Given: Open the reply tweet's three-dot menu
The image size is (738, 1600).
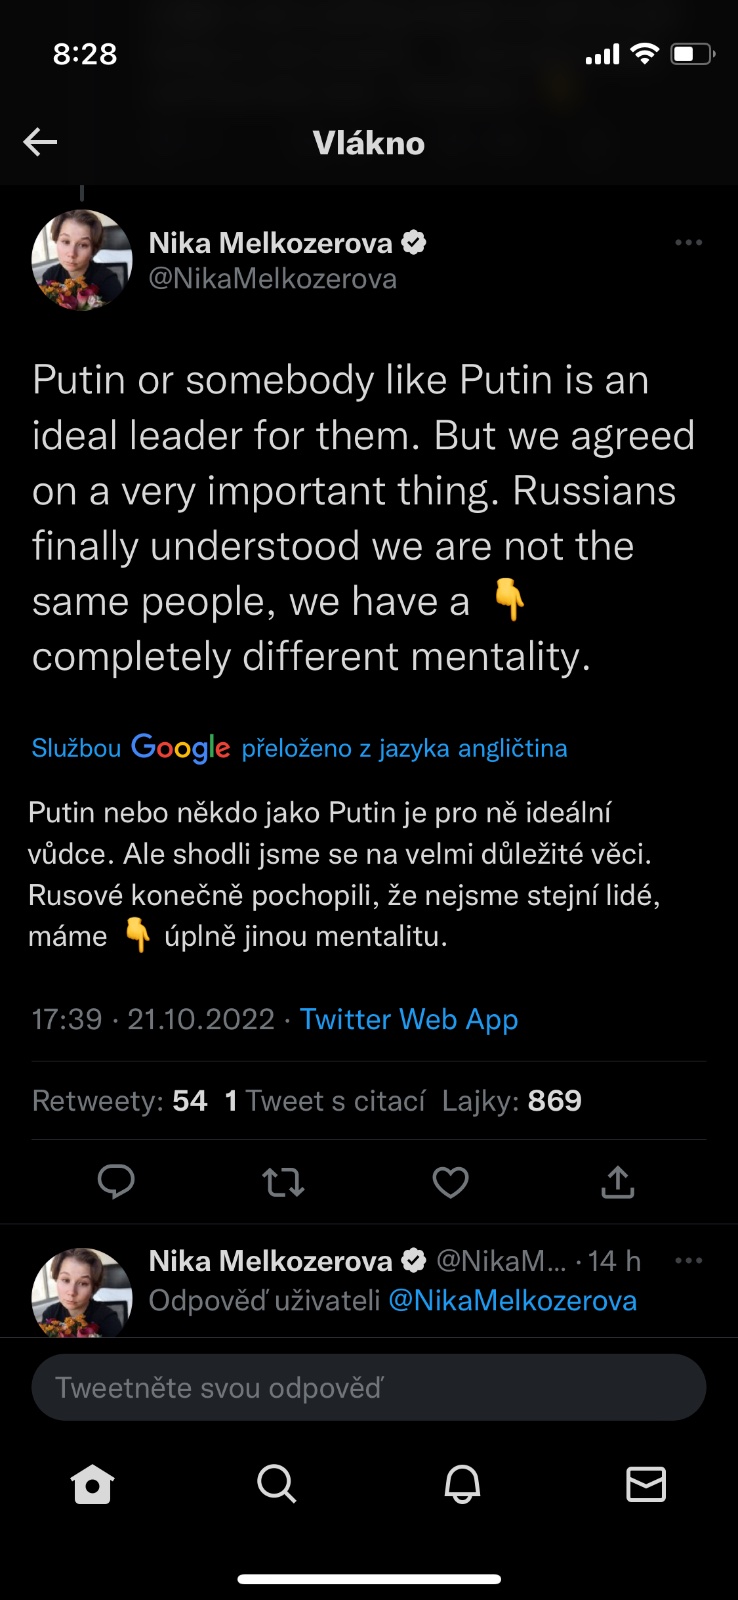Looking at the screenshot, I should (x=688, y=1261).
